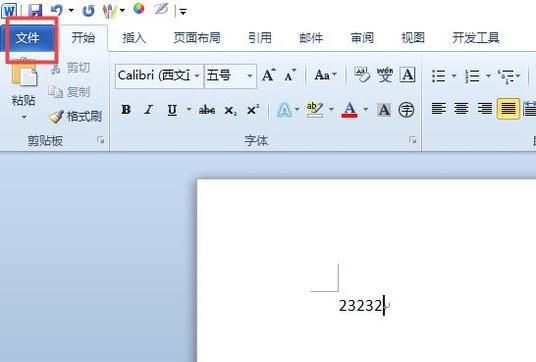
Task: Open the 页面布局 tab
Action: pyautogui.click(x=197, y=38)
